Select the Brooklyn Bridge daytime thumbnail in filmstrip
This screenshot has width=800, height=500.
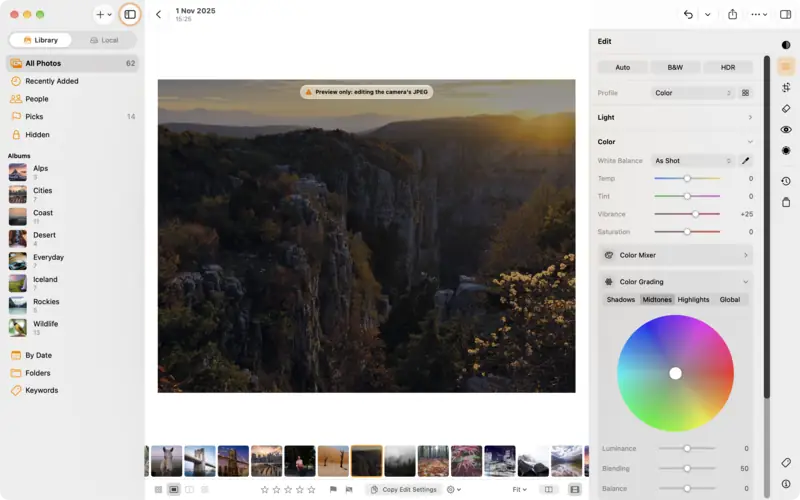(x=200, y=461)
